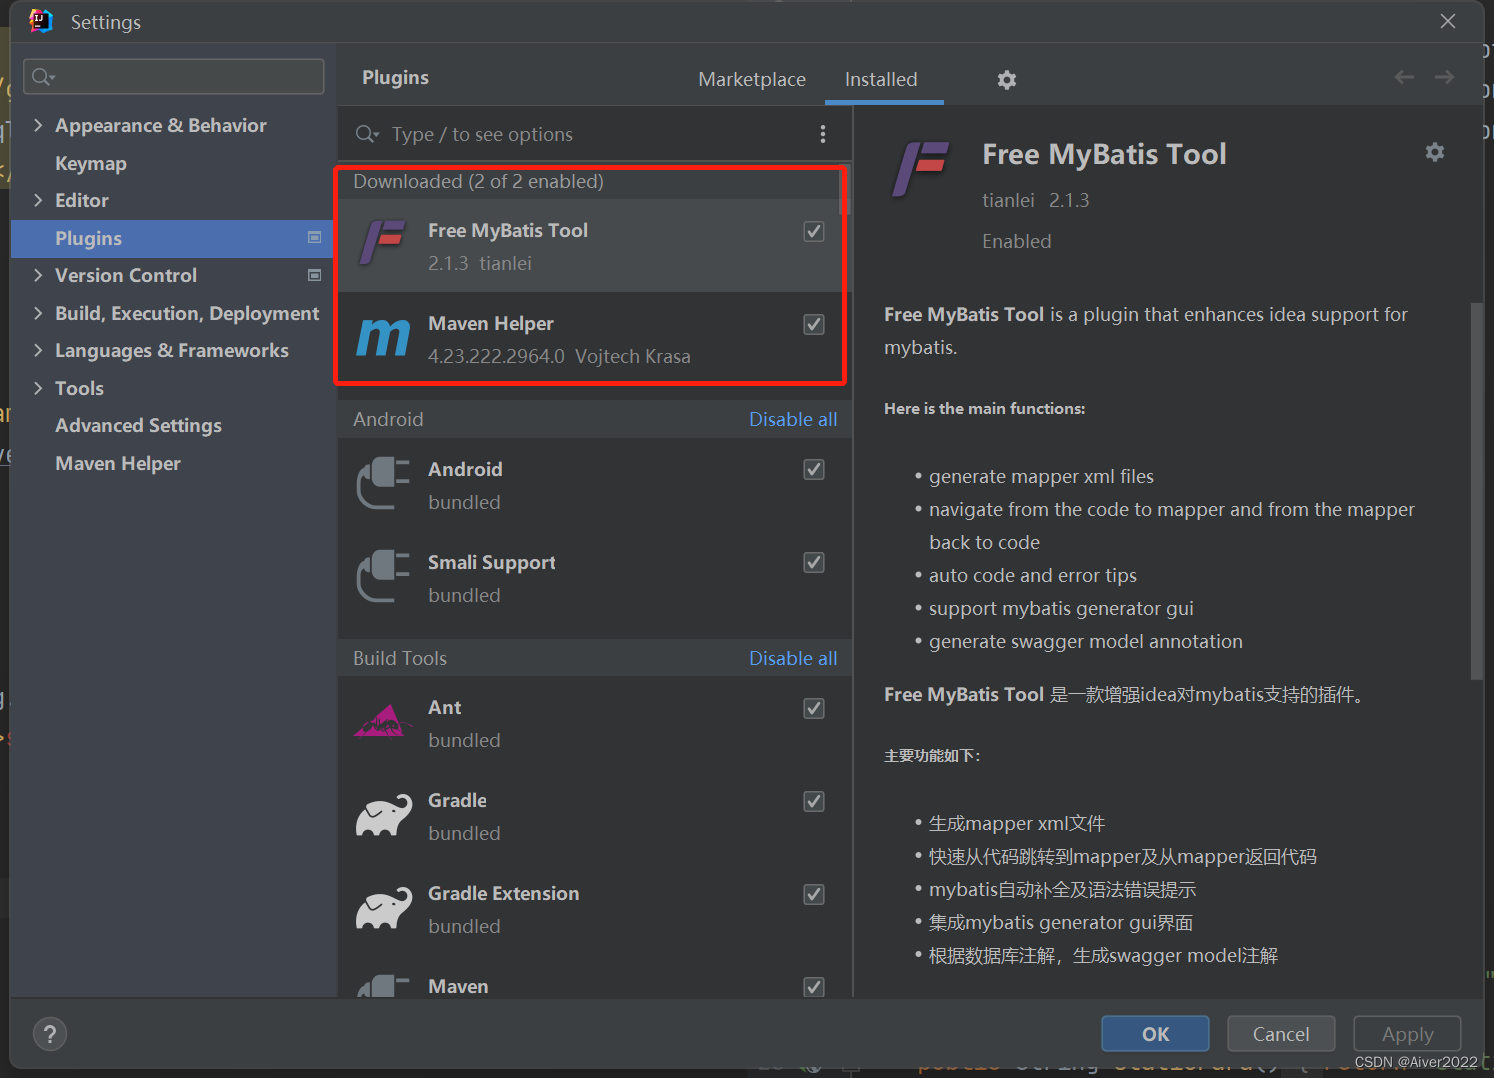1494x1078 pixels.
Task: Open the Free MyBatis Tool detail gear menu
Action: 1435,152
